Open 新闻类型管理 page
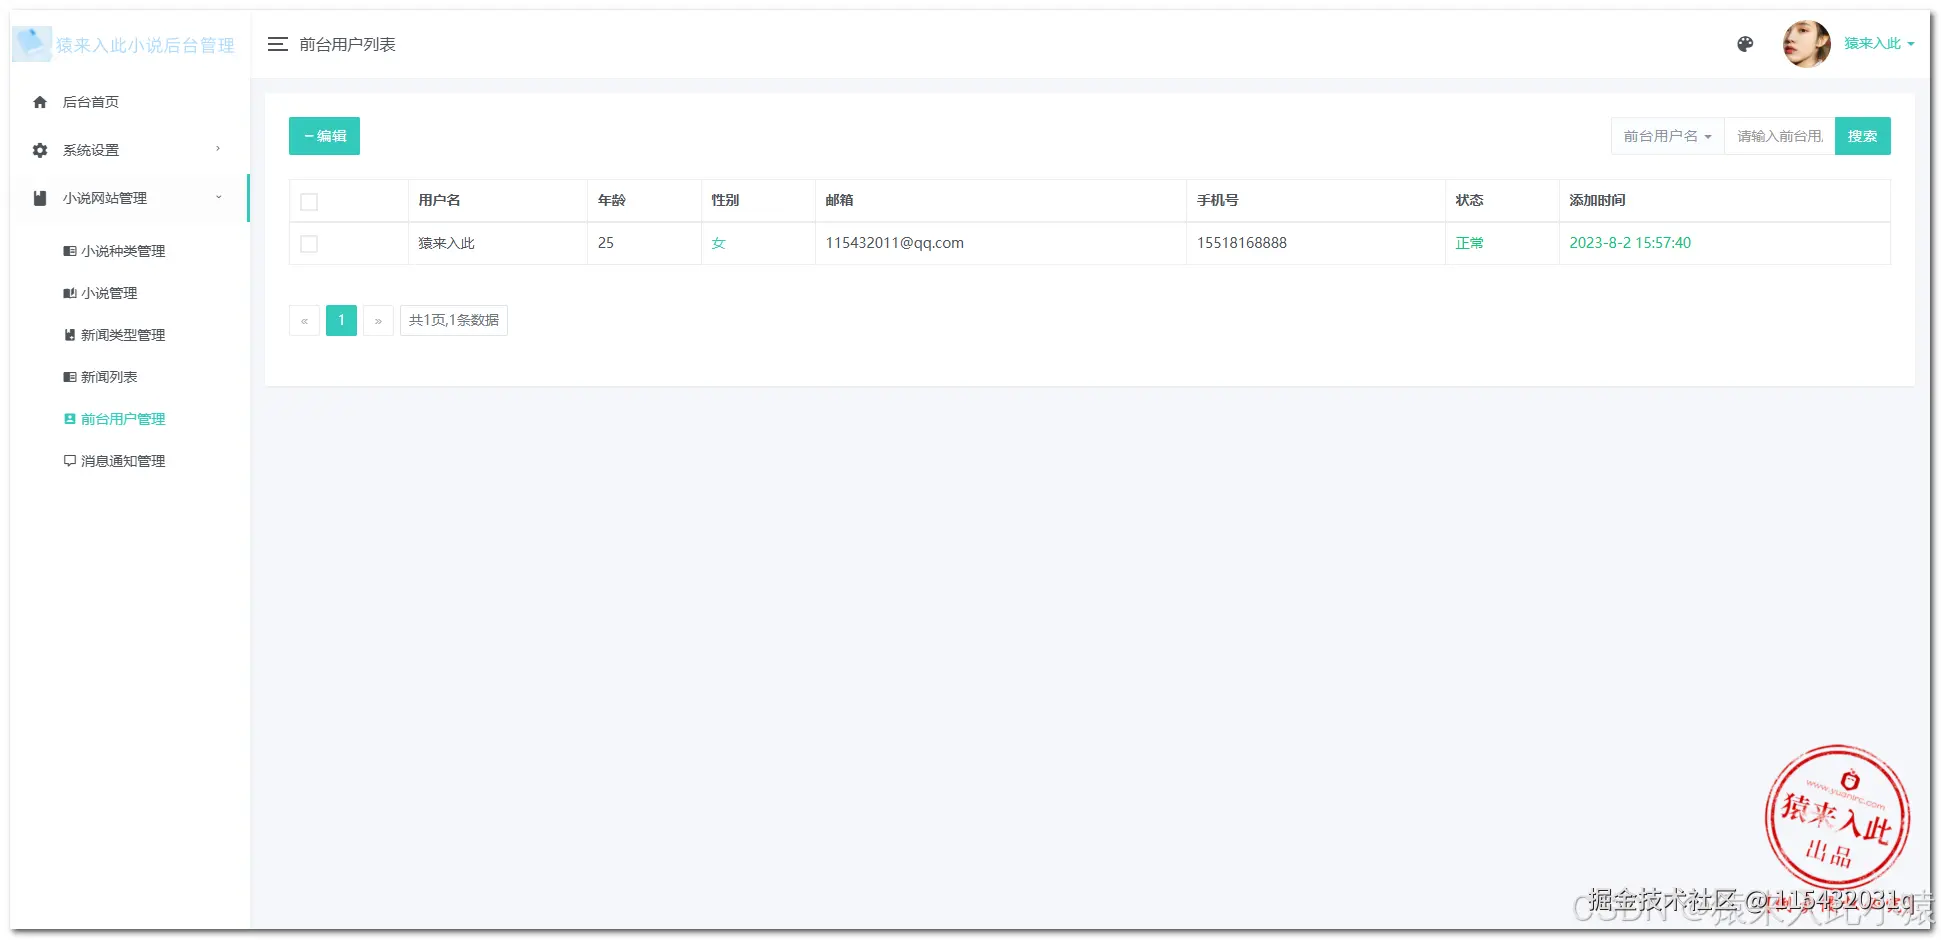 click(123, 335)
